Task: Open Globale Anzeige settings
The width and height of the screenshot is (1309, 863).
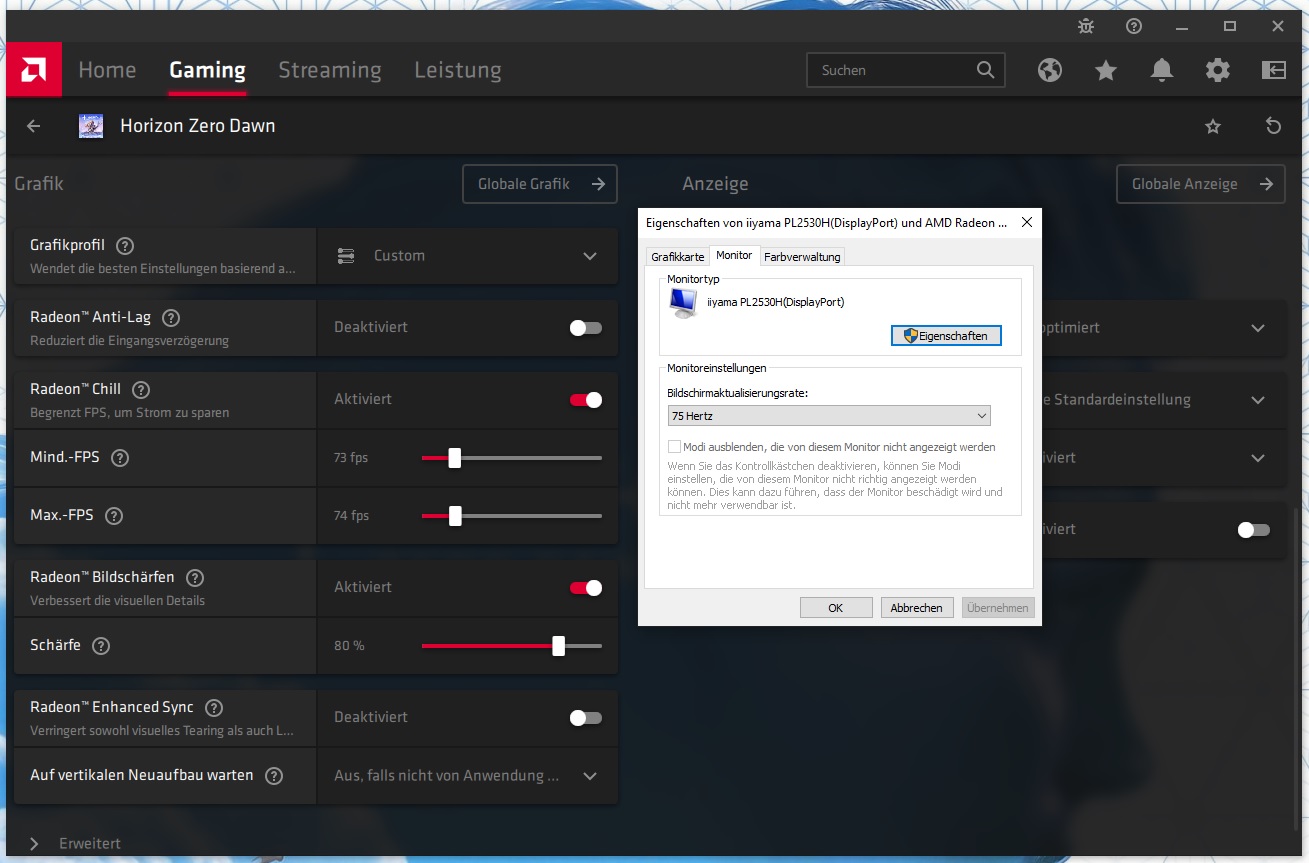Action: [1201, 184]
